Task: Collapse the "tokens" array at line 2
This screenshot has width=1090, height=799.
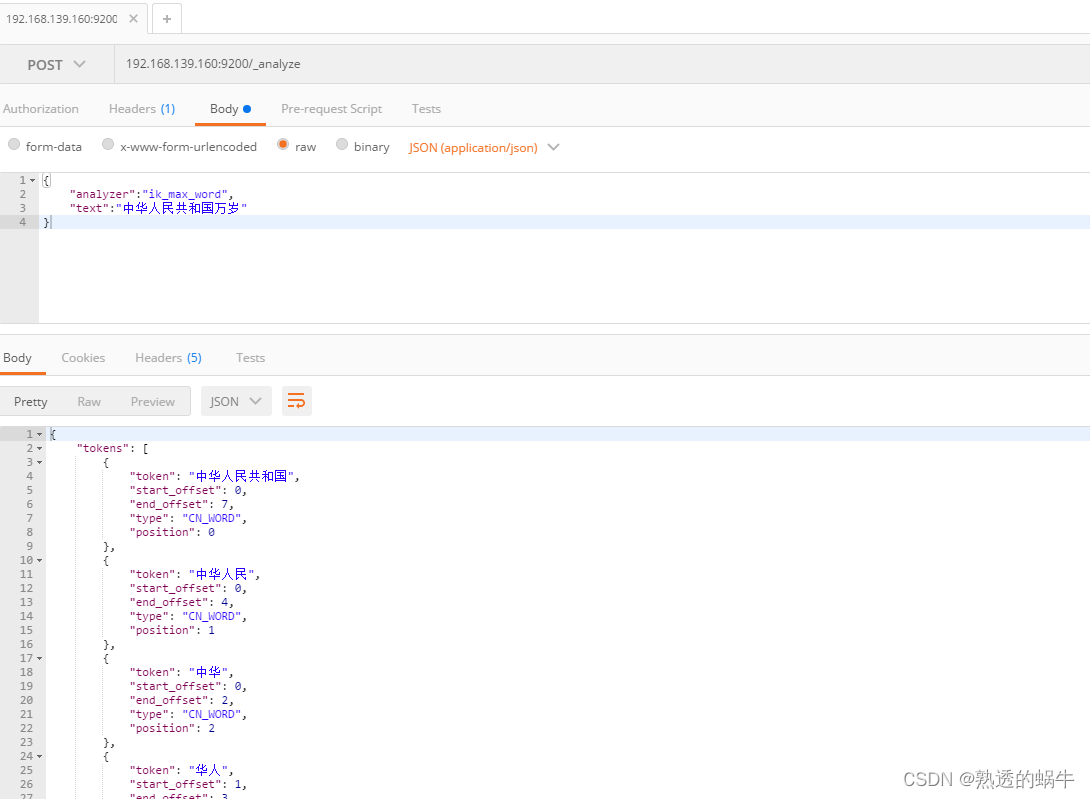Action: pyautogui.click(x=39, y=449)
